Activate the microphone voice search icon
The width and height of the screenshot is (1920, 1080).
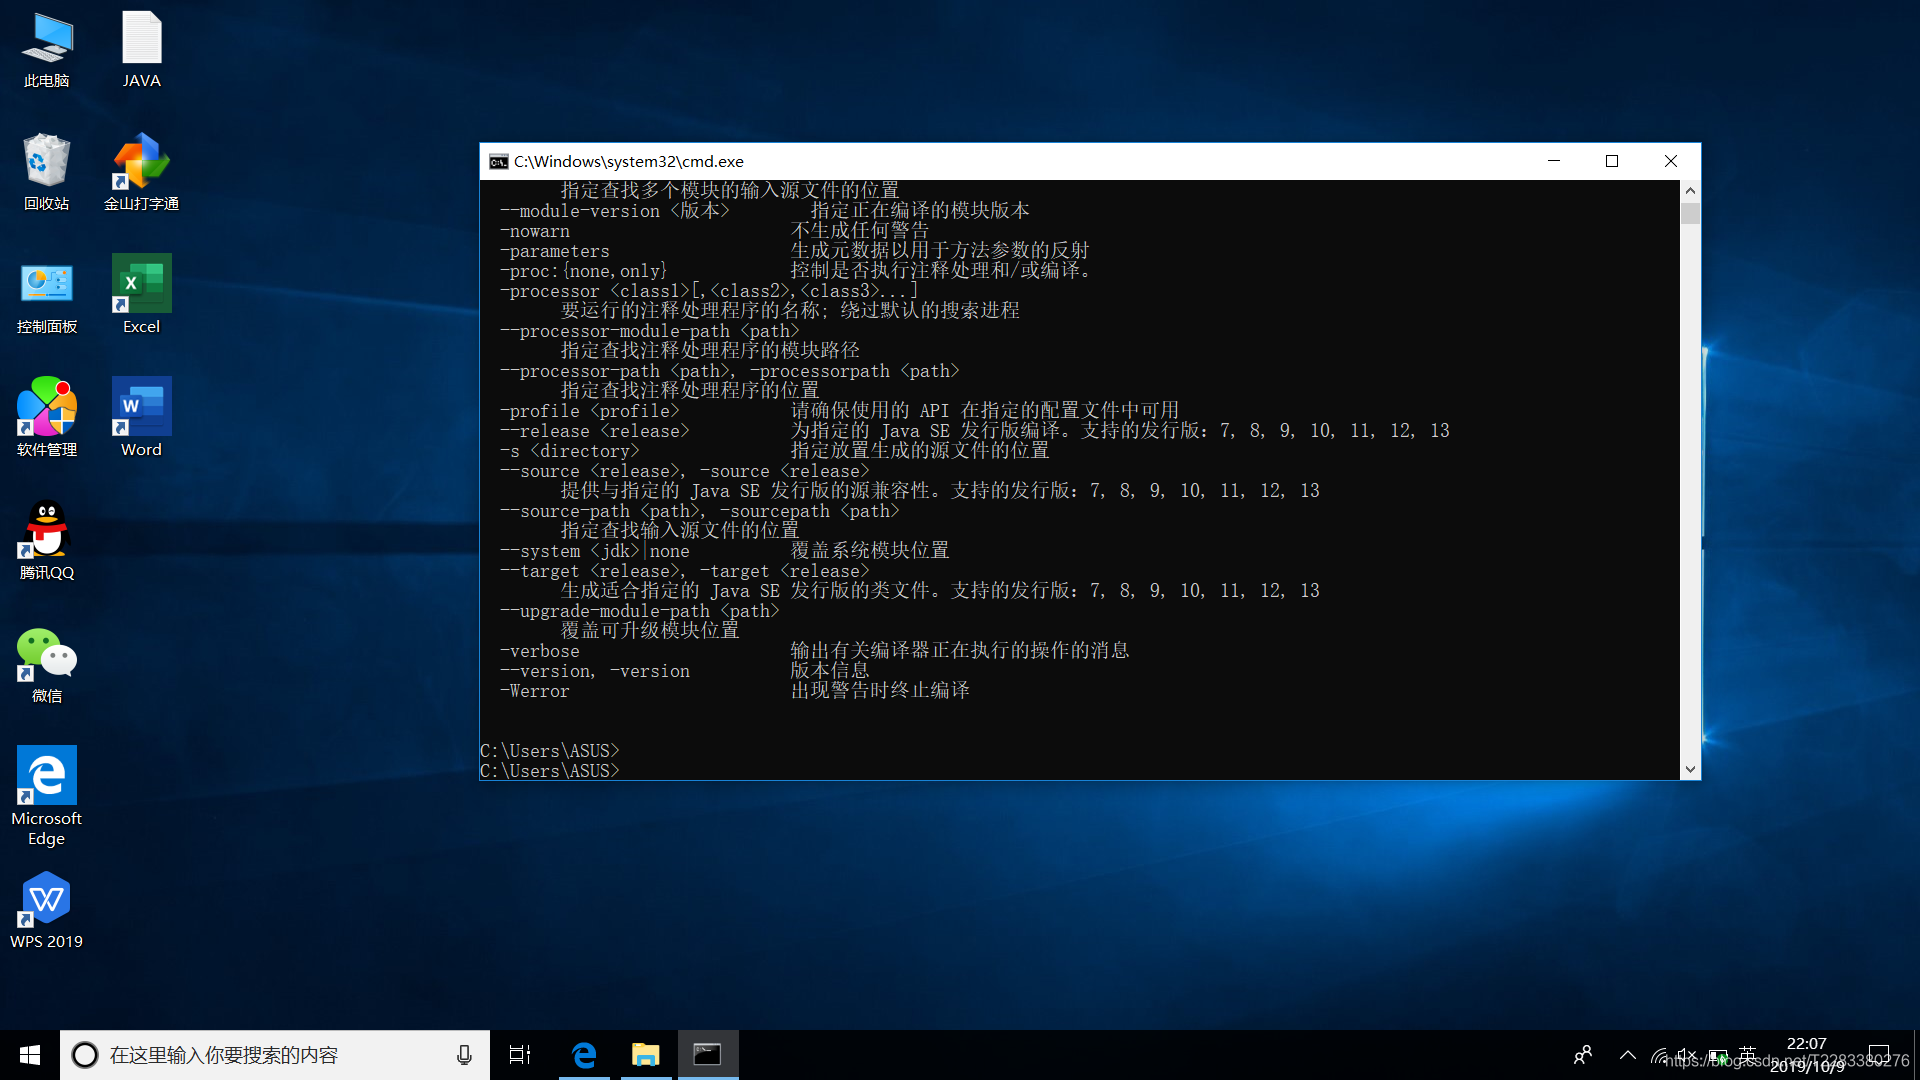click(x=464, y=1055)
